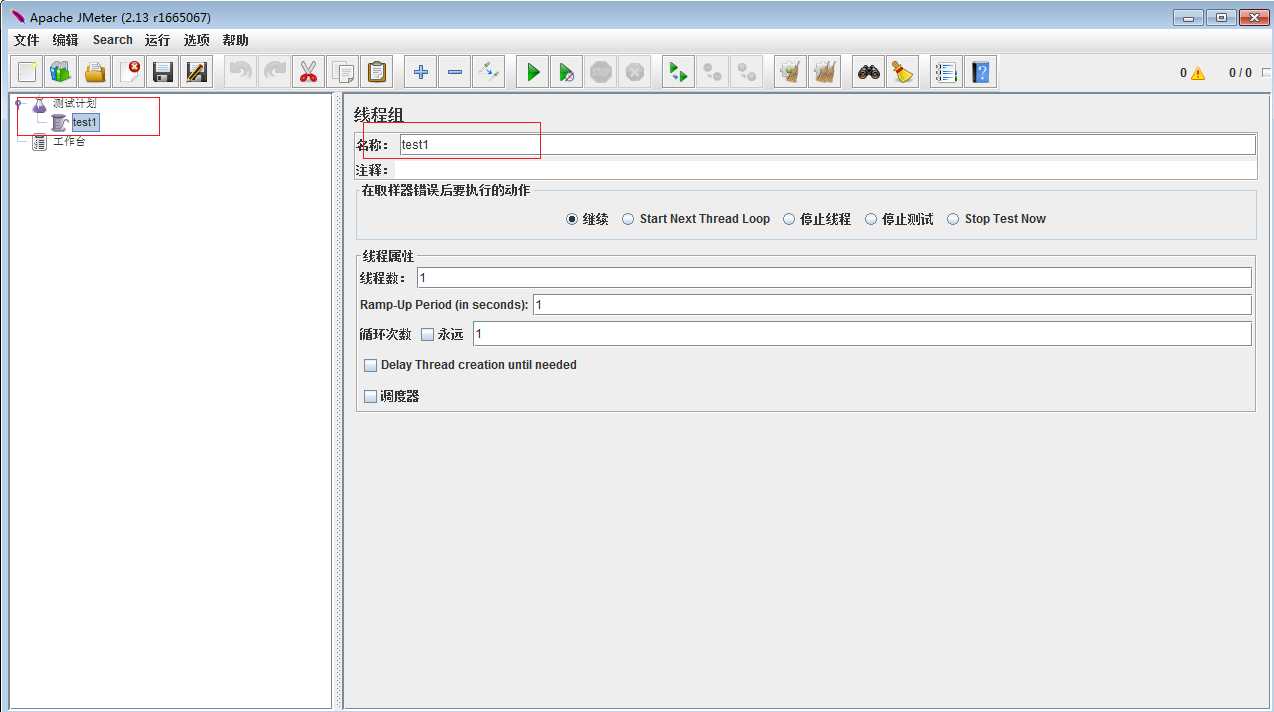Select the 工作台 tree node
Viewport: 1274px width, 712px height.
(x=69, y=142)
